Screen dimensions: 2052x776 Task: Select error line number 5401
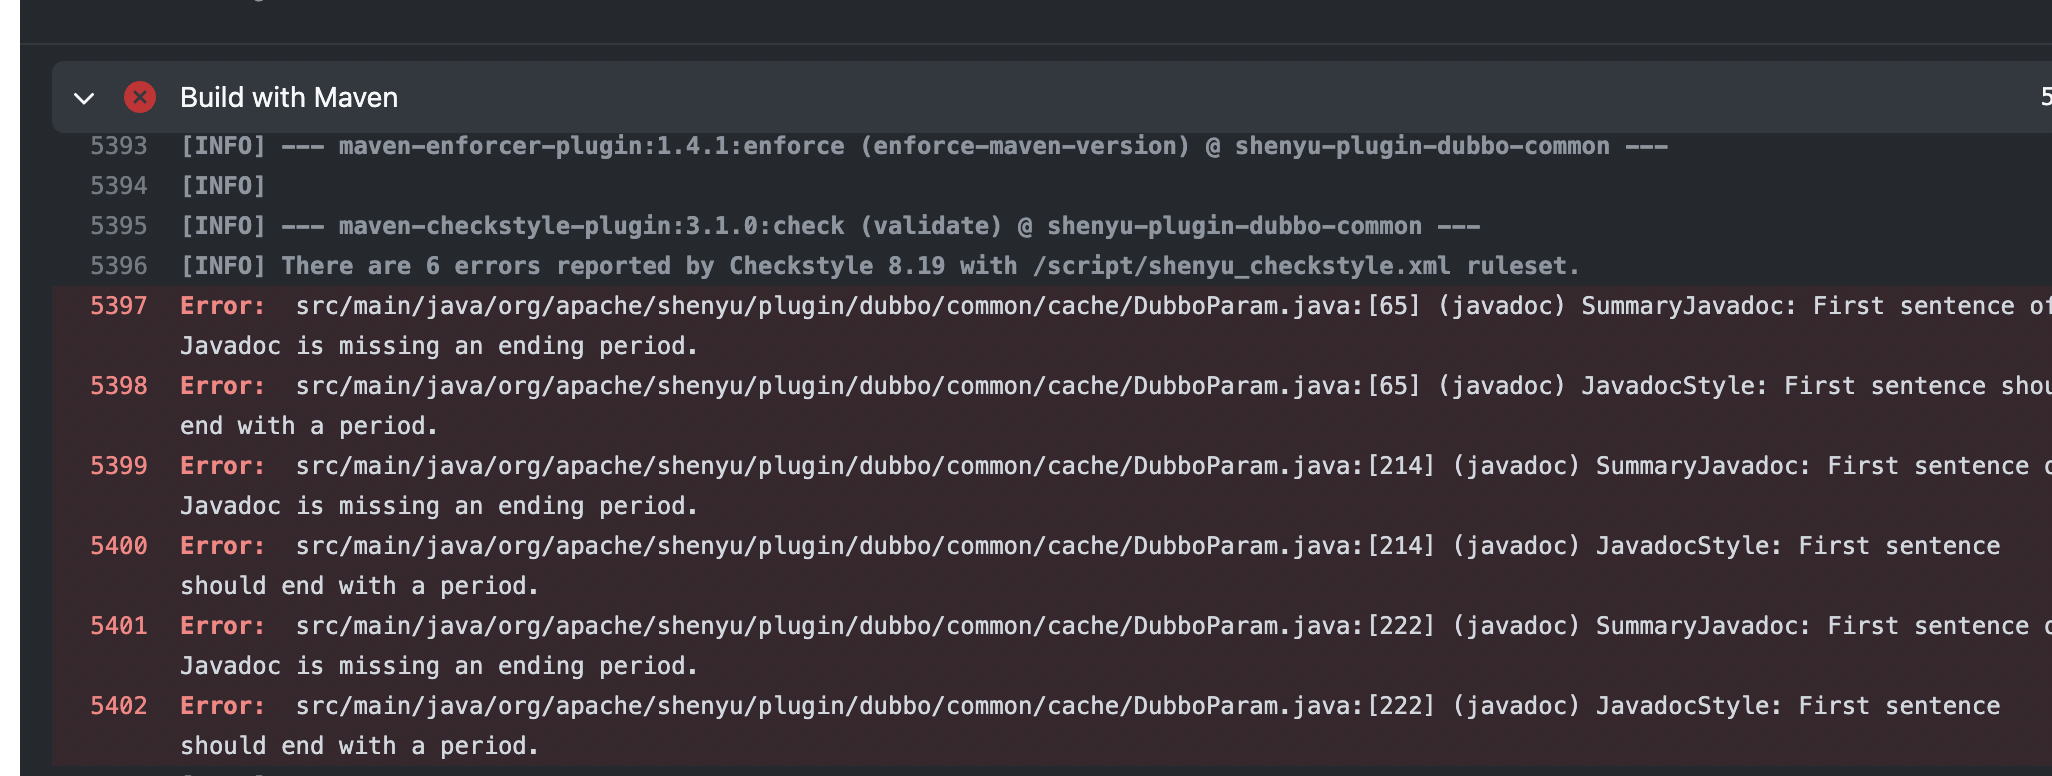118,626
